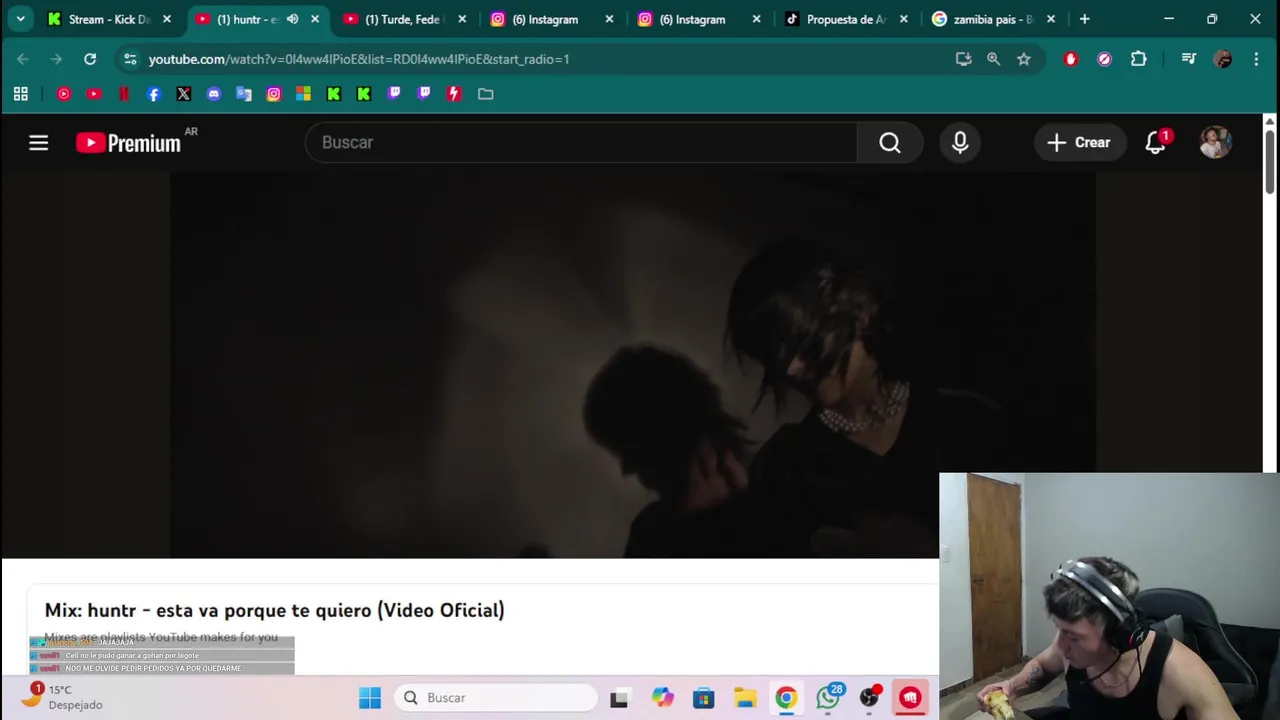
Task: Open the weather widget showing 15°C
Action: 62,697
